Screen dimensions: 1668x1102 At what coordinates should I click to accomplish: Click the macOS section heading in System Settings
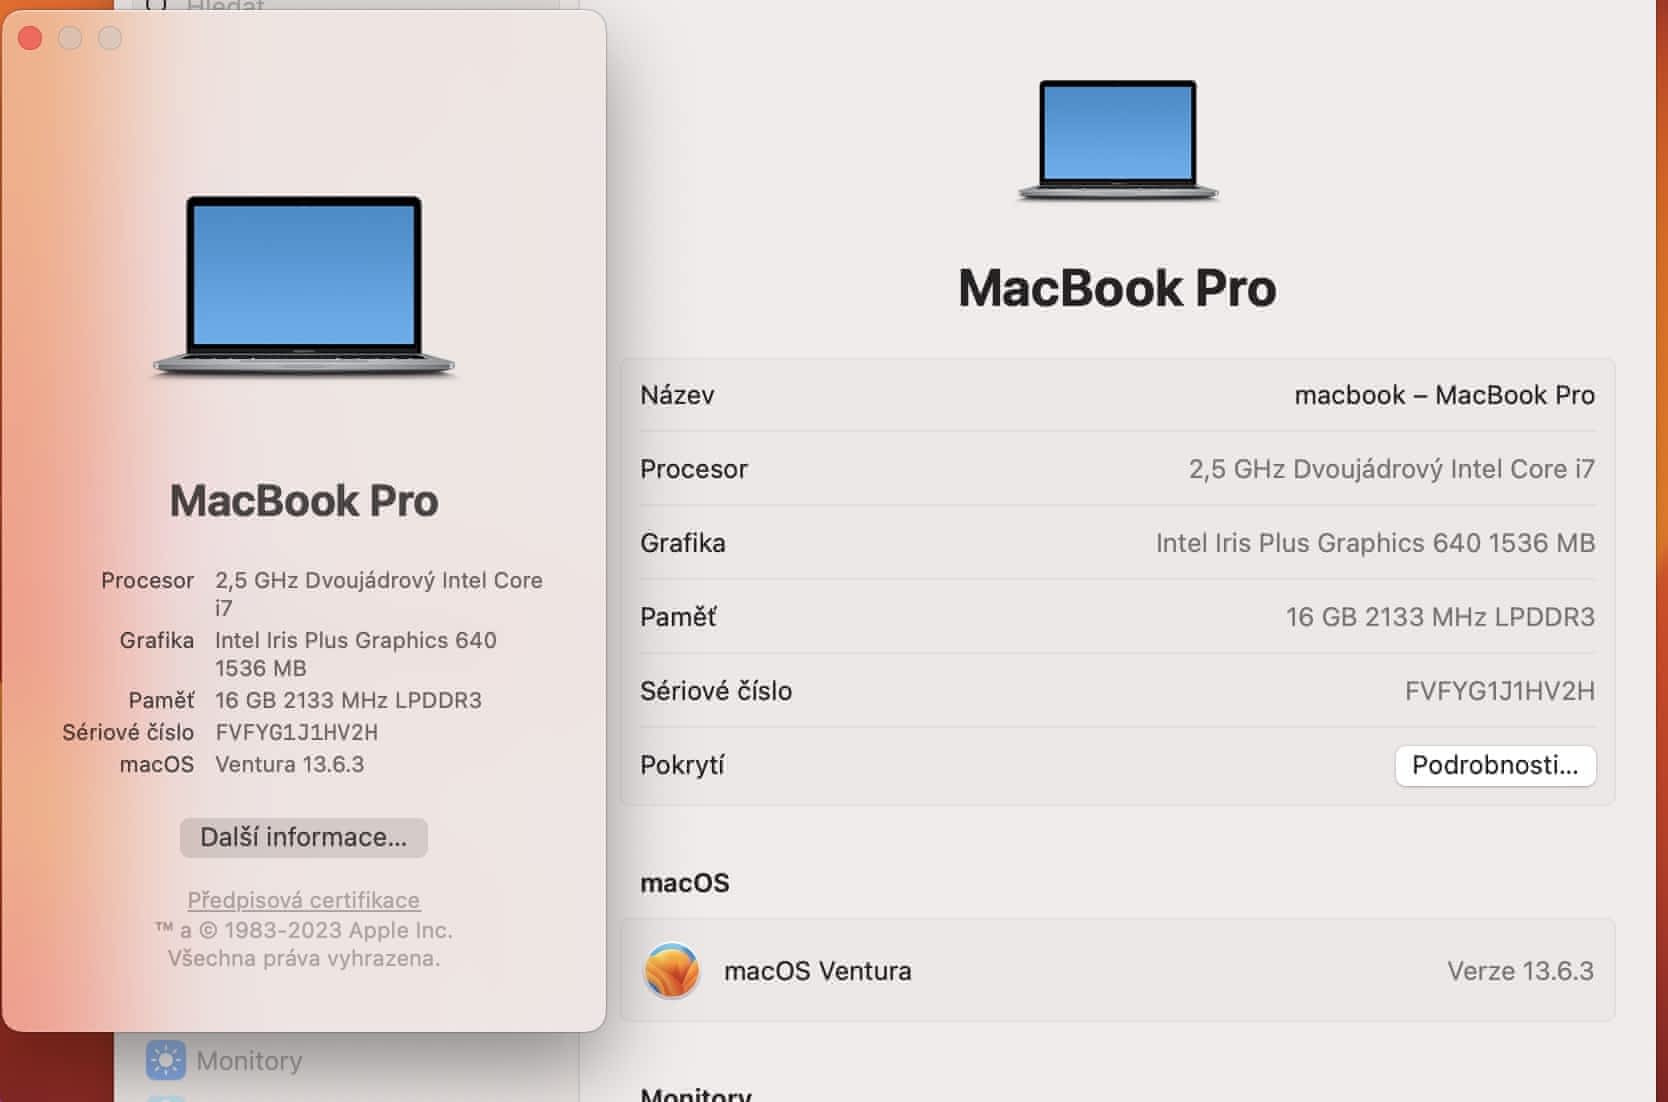coord(685,883)
